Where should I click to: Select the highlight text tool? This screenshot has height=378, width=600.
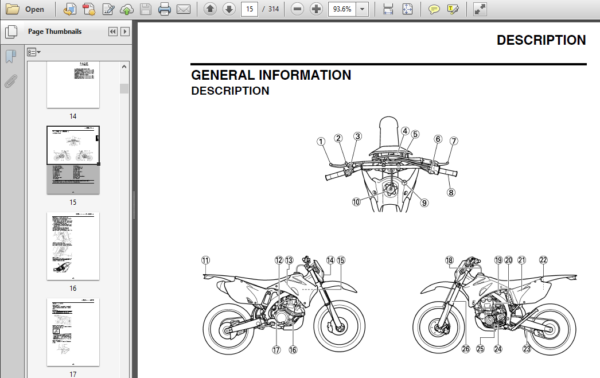453,9
